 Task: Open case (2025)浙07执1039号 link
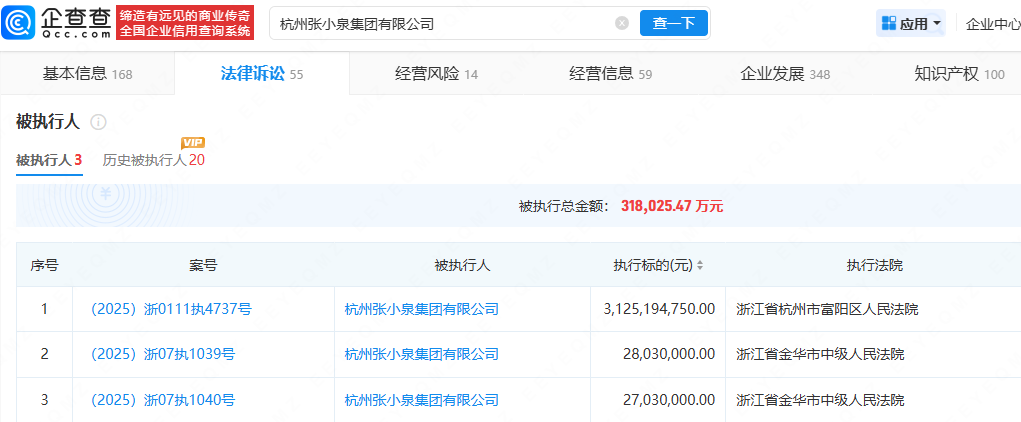pyautogui.click(x=162, y=354)
